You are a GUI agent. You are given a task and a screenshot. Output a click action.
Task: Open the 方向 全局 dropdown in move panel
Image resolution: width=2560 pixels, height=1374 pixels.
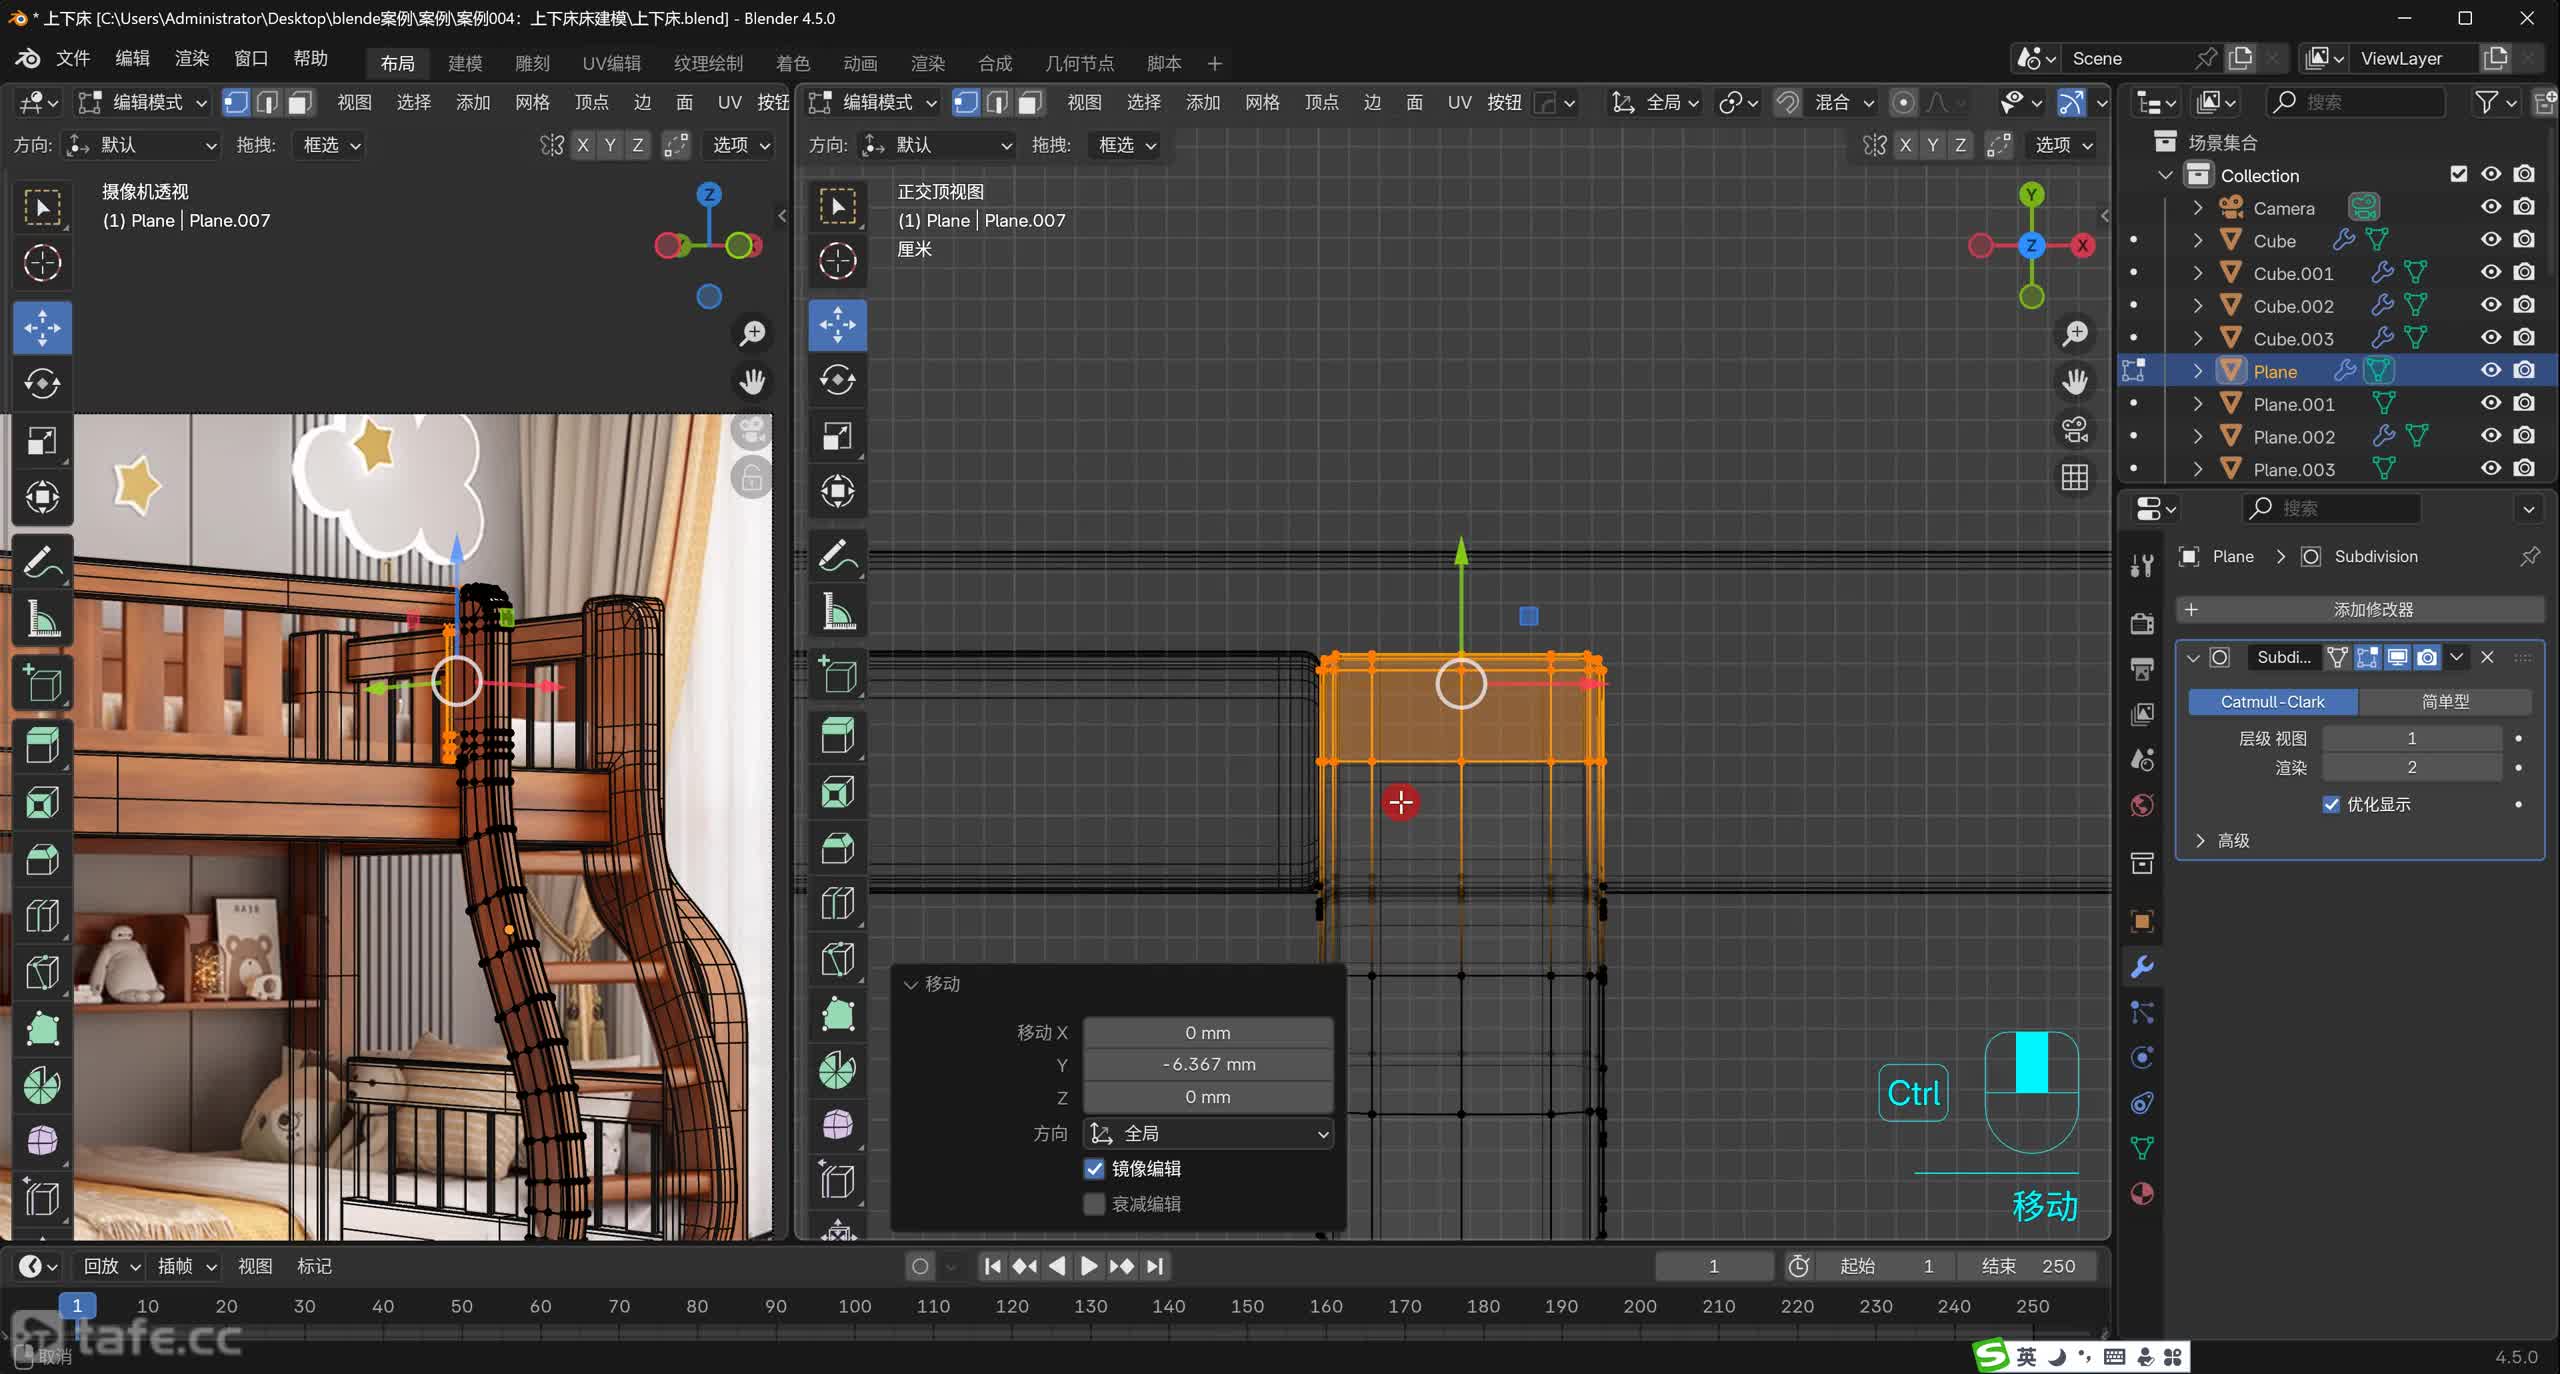(1208, 1133)
